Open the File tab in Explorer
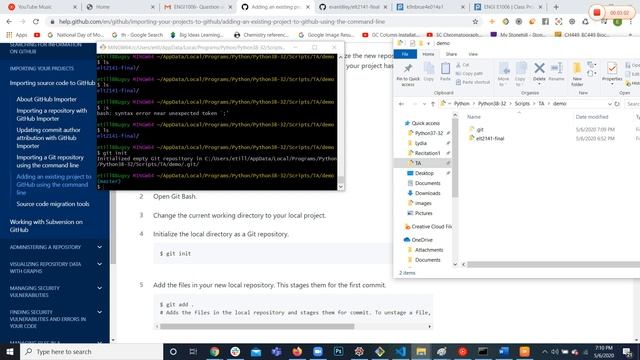 click(405, 54)
